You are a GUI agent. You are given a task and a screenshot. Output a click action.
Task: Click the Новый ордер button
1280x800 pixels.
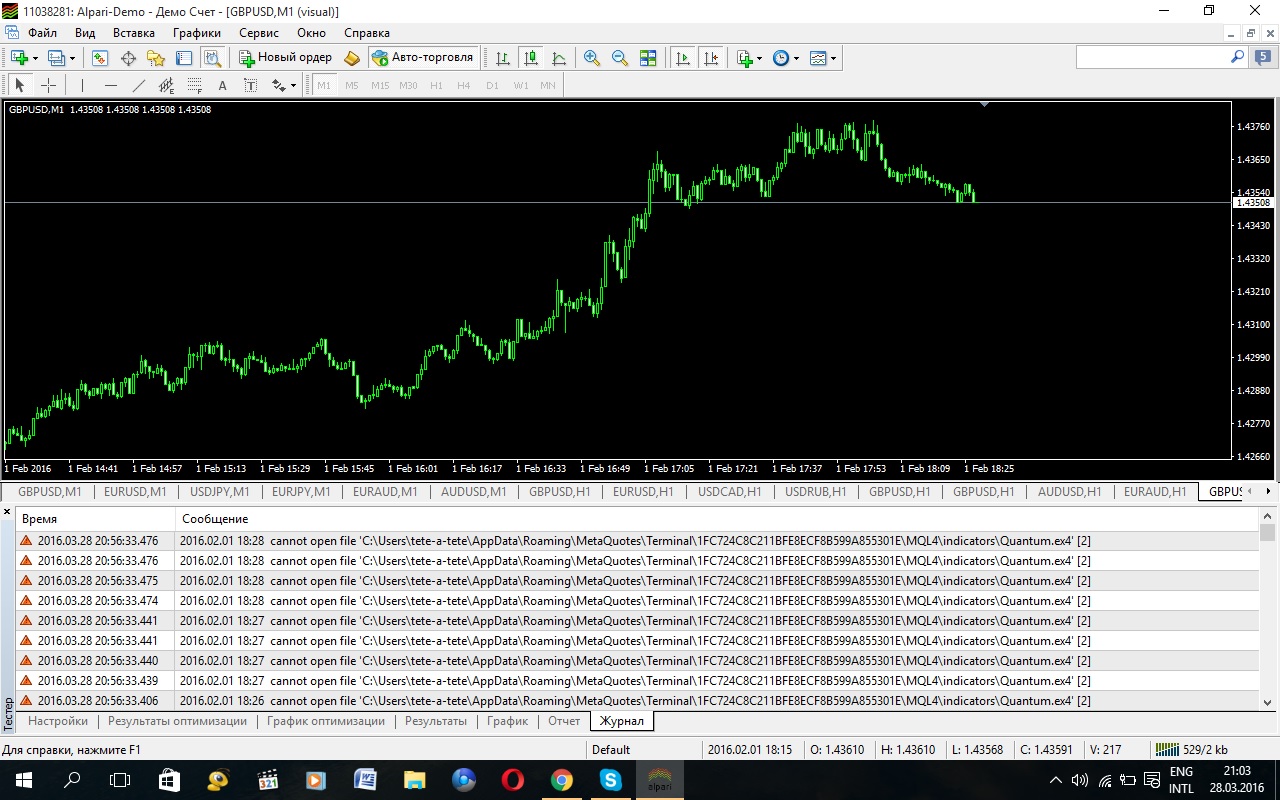click(286, 58)
